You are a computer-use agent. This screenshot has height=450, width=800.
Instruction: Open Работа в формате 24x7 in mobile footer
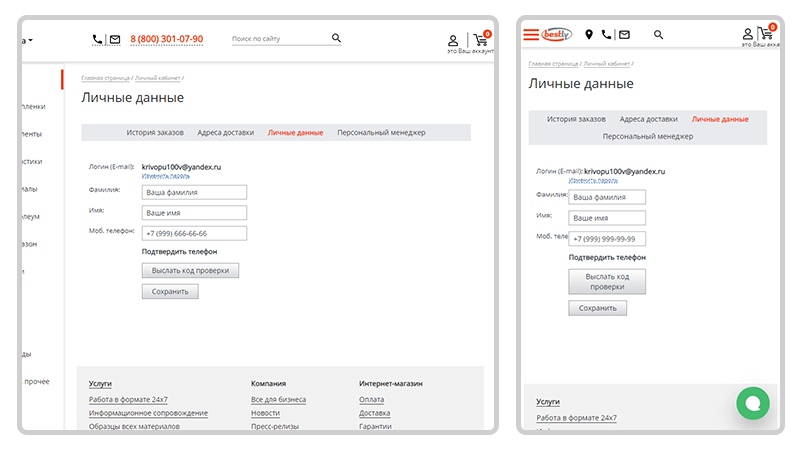coord(577,418)
